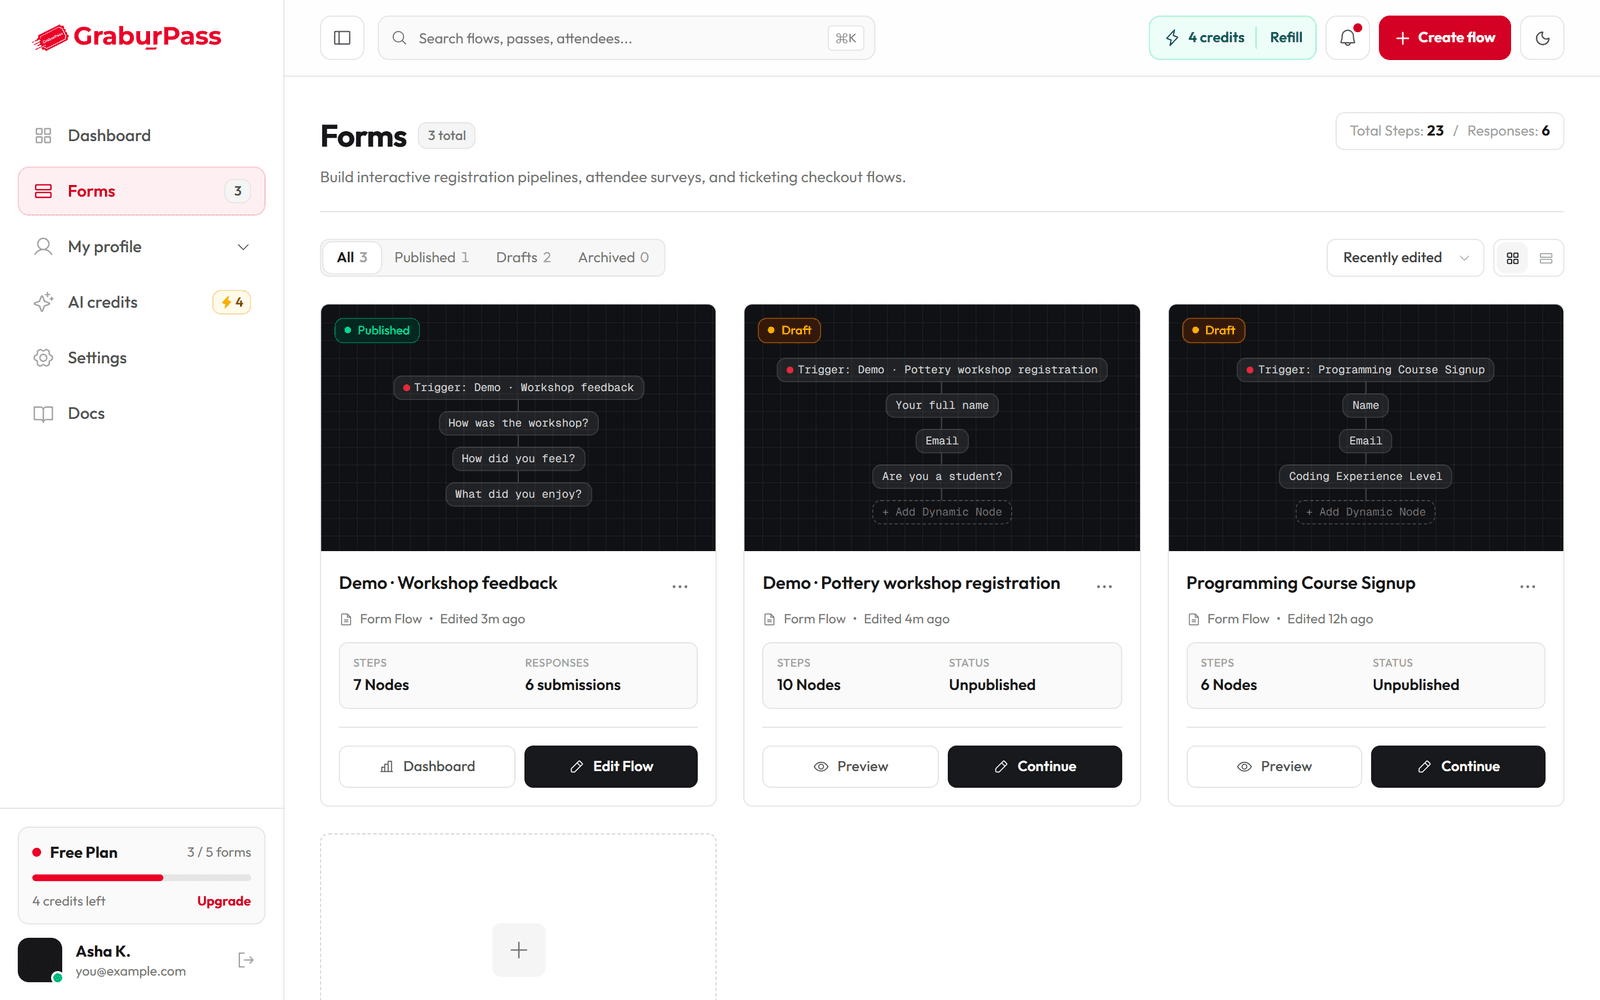Screen dimensions: 1600x1000
Task: Select the Archived tab
Action: (x=613, y=257)
